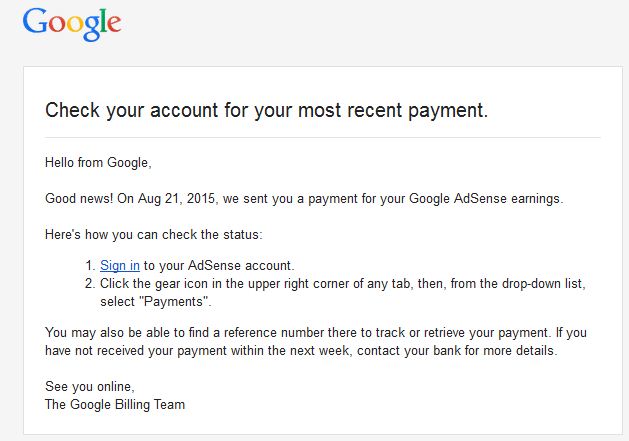Screen dimensions: 629x441
Task: Click 'The Google Billing Team' signature
Action: 115,404
